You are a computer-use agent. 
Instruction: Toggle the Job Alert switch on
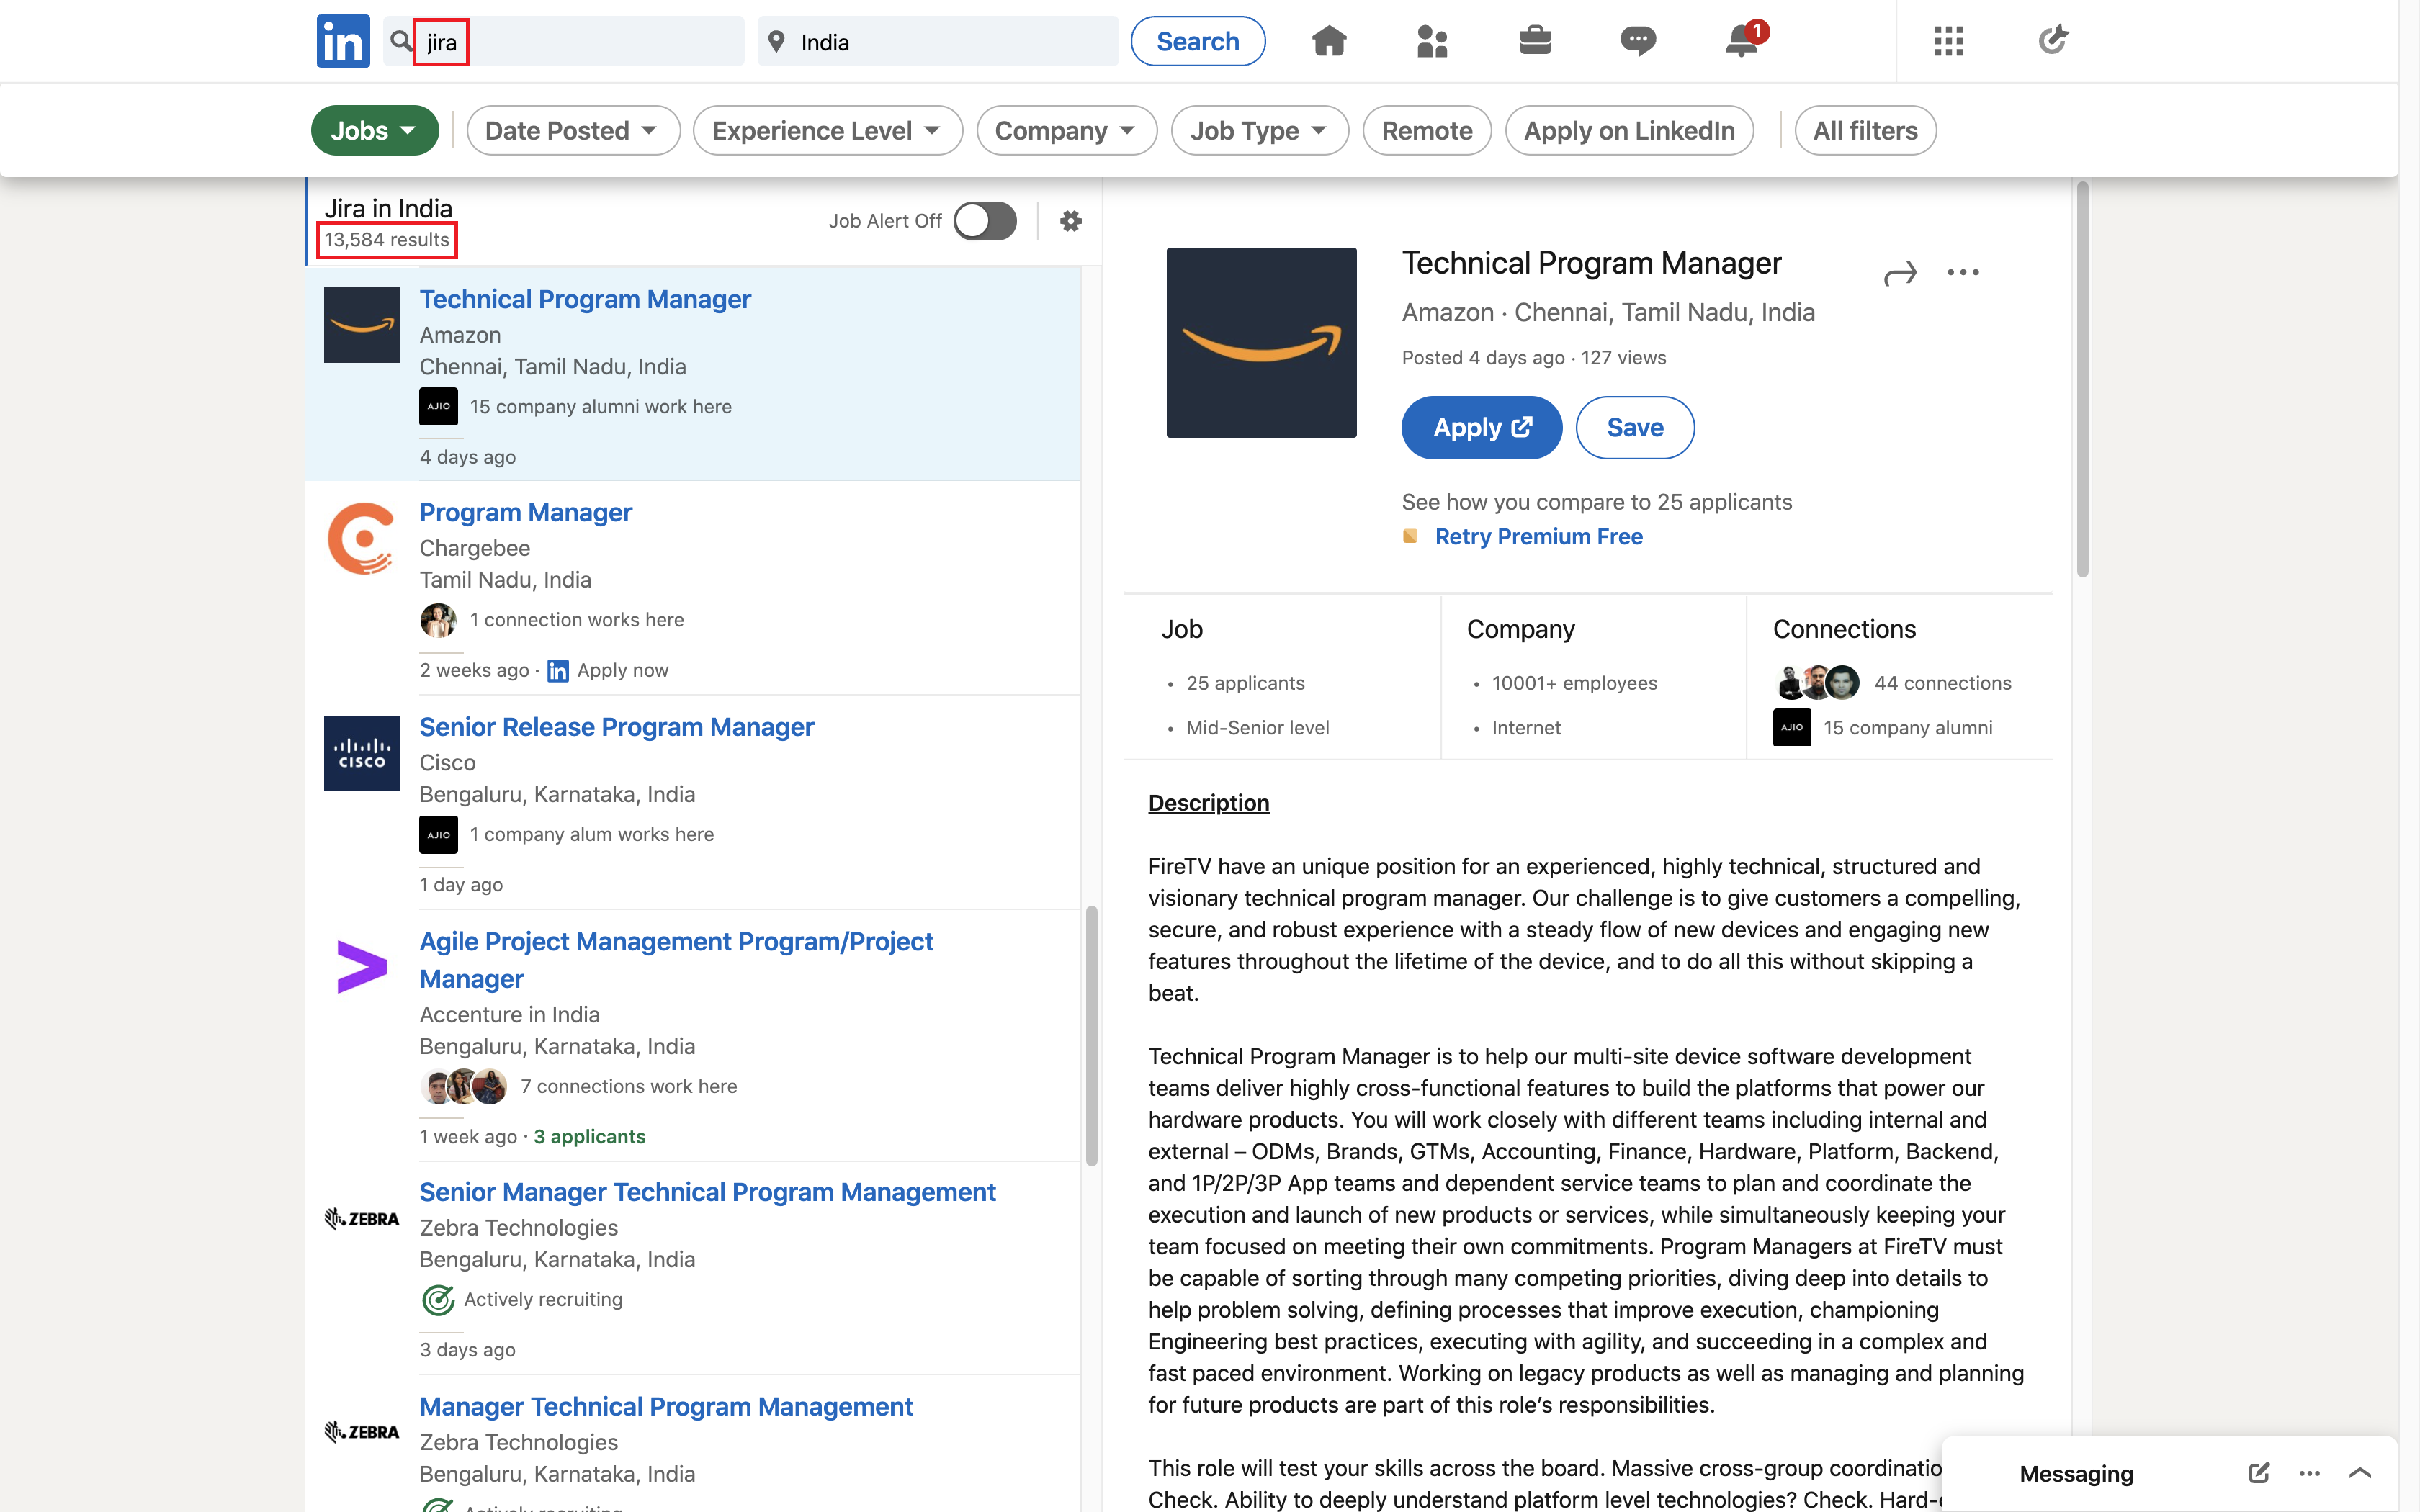985,221
